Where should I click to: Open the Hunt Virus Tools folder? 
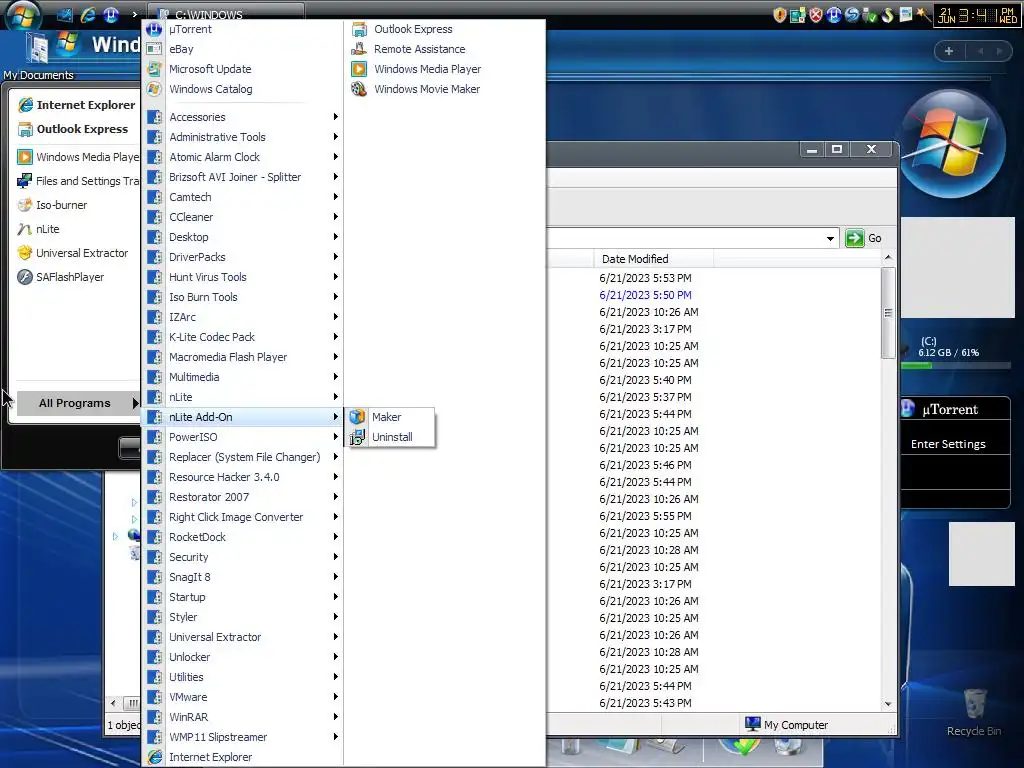(242, 277)
